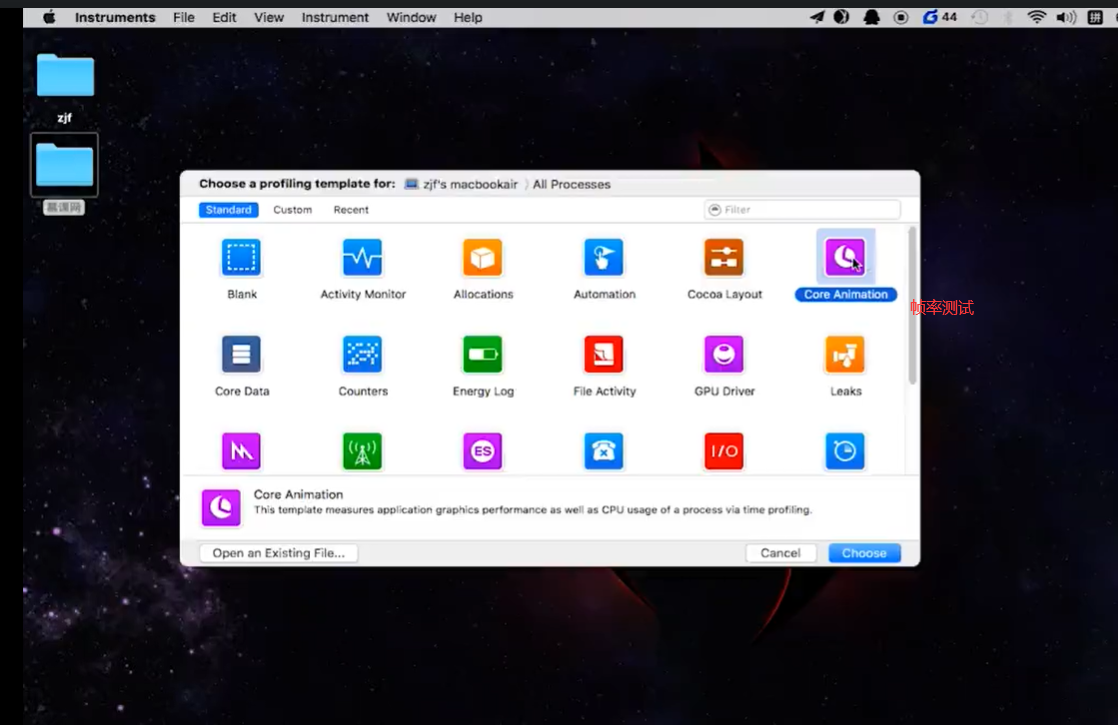
Task: Open the Edit menu
Action: [x=224, y=17]
